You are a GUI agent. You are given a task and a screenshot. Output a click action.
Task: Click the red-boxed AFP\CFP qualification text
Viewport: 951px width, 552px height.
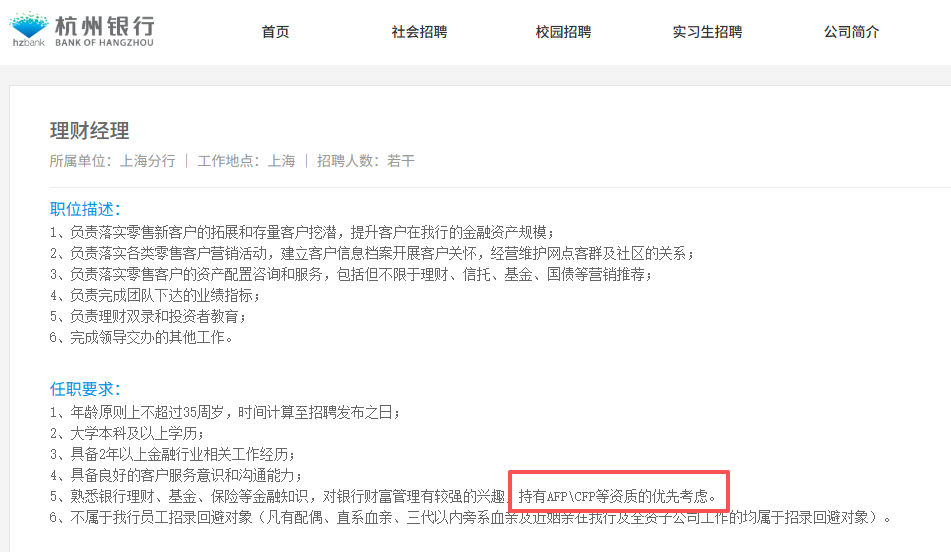617,497
